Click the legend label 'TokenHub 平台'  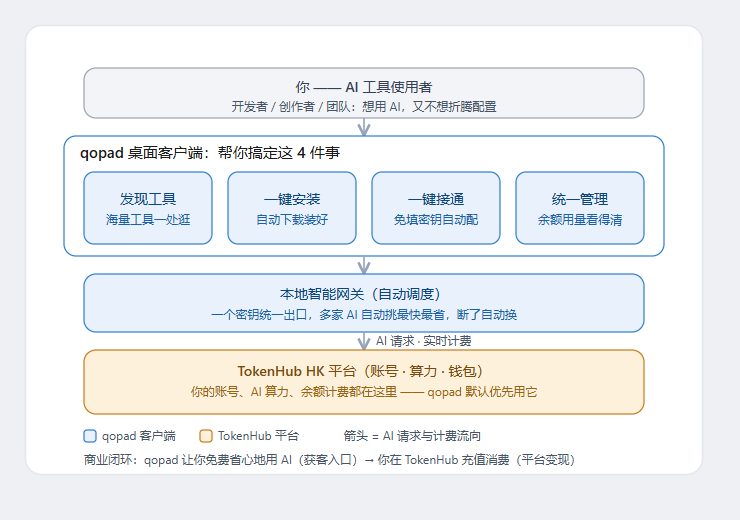[258, 436]
